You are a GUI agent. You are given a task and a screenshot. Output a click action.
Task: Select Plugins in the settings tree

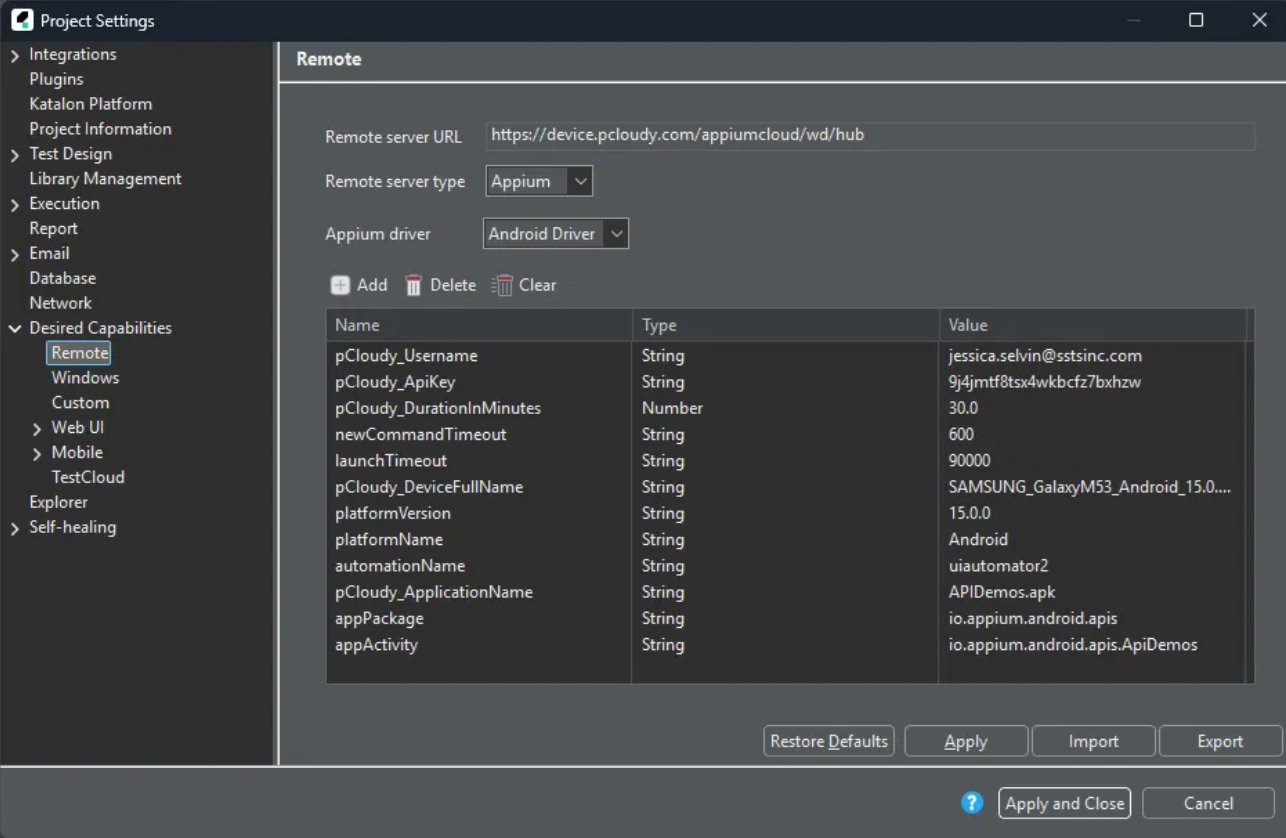coord(56,79)
